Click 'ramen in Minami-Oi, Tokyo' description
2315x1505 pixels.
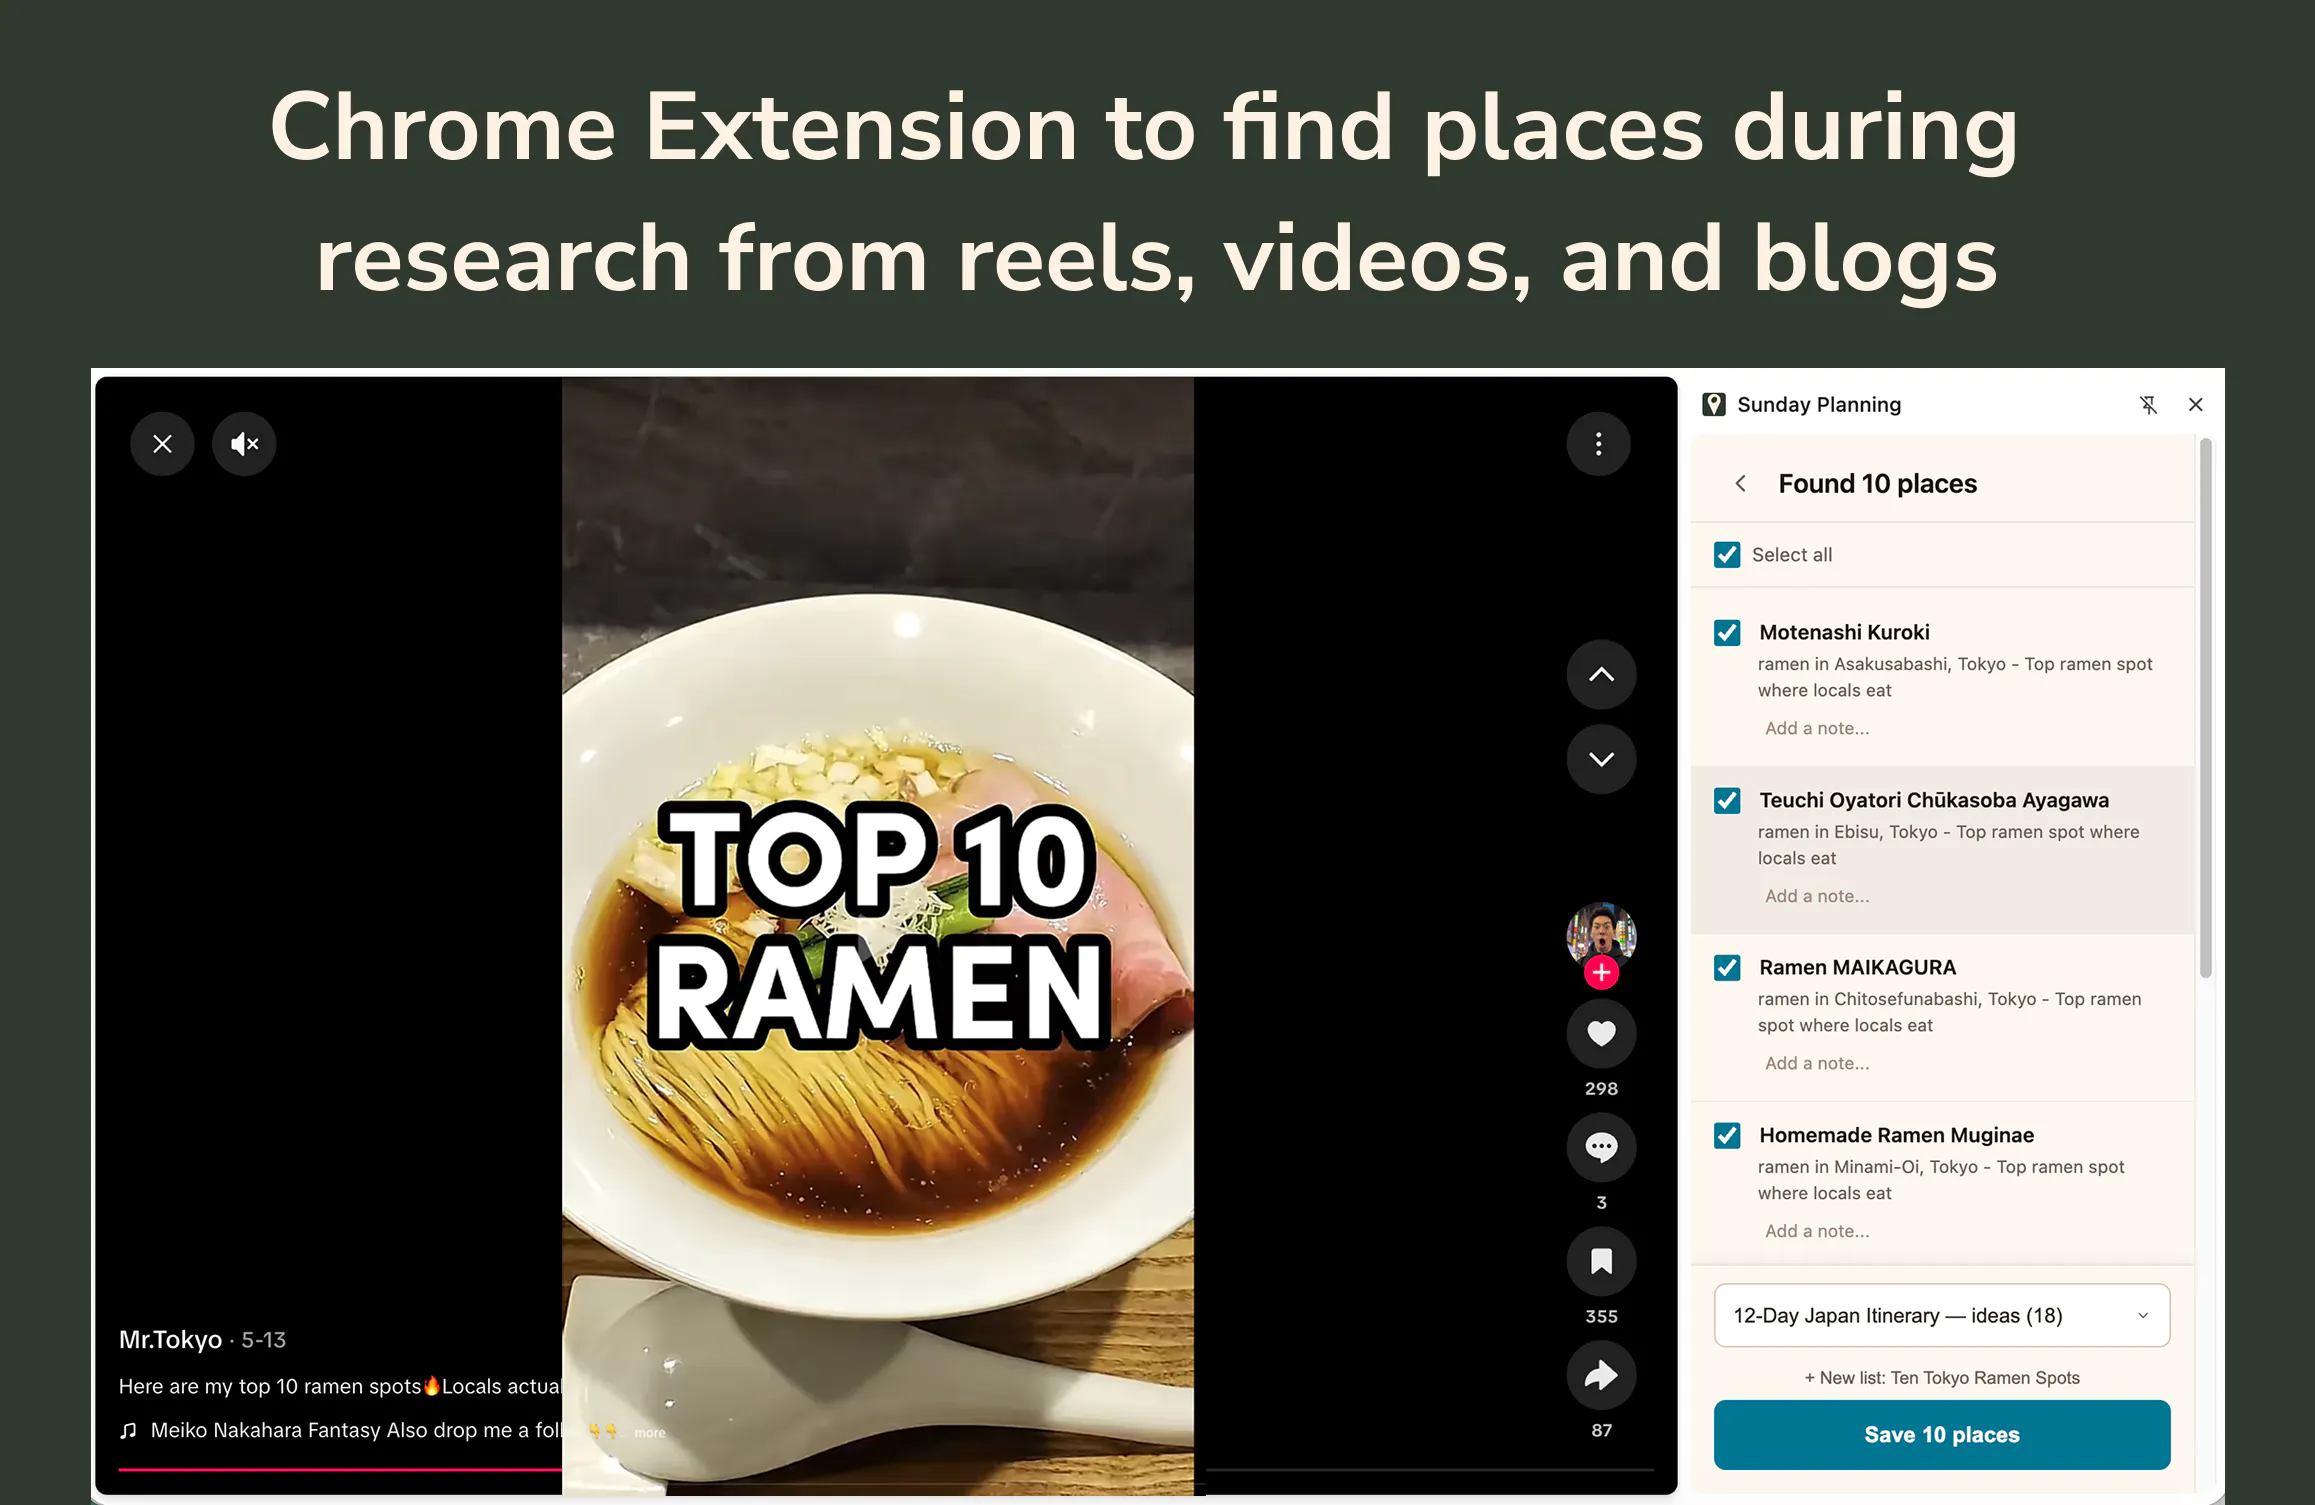pyautogui.click(x=1941, y=1180)
